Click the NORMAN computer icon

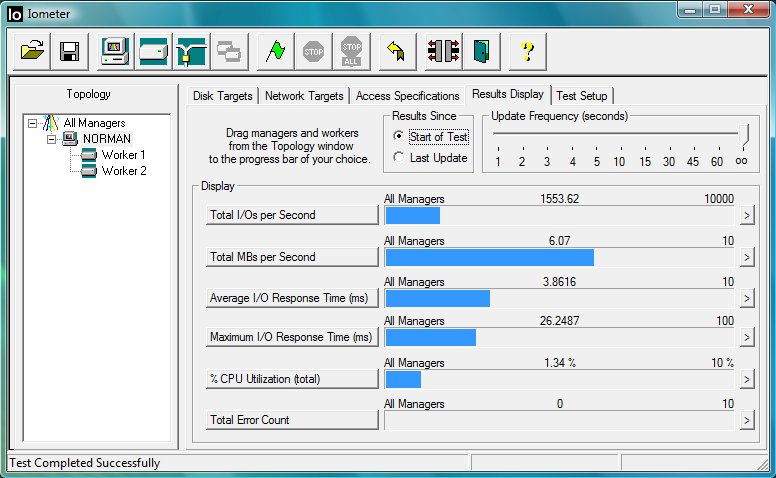pos(70,139)
